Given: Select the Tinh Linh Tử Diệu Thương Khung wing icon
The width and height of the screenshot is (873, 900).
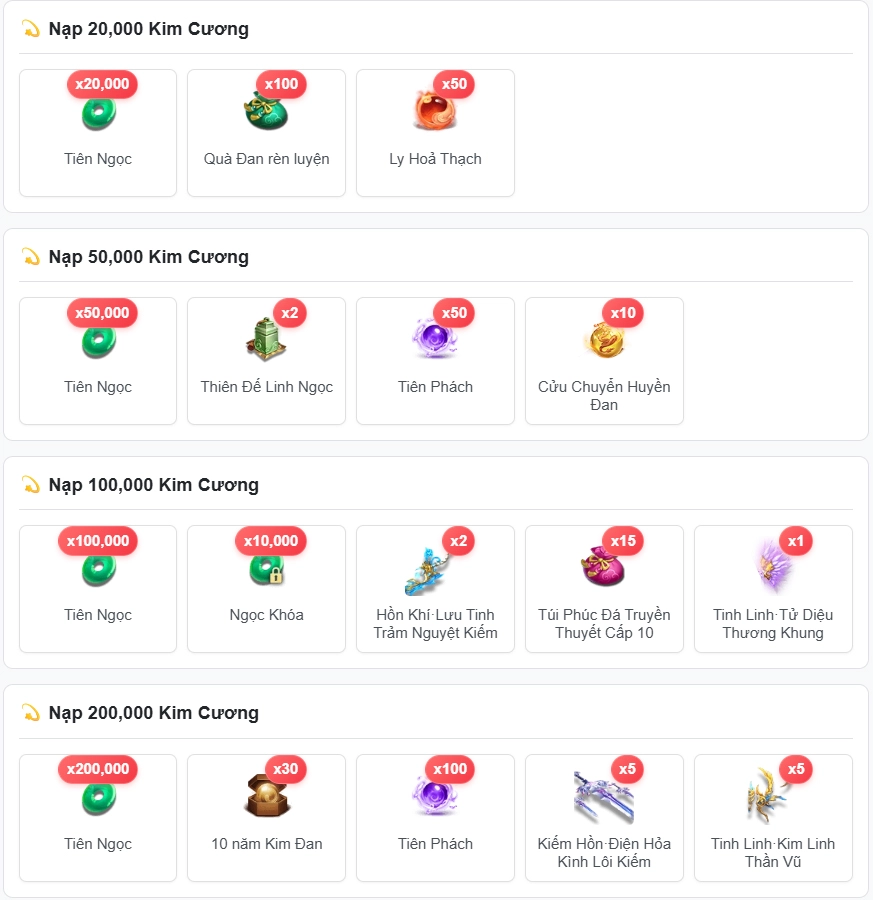Looking at the screenshot, I should point(772,567).
